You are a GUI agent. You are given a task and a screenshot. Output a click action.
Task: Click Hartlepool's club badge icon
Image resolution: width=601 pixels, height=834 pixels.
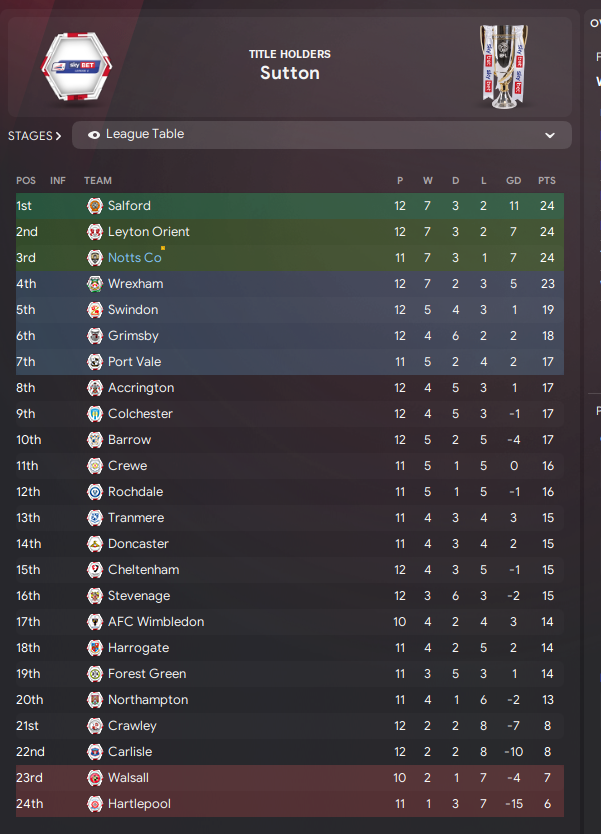95,804
